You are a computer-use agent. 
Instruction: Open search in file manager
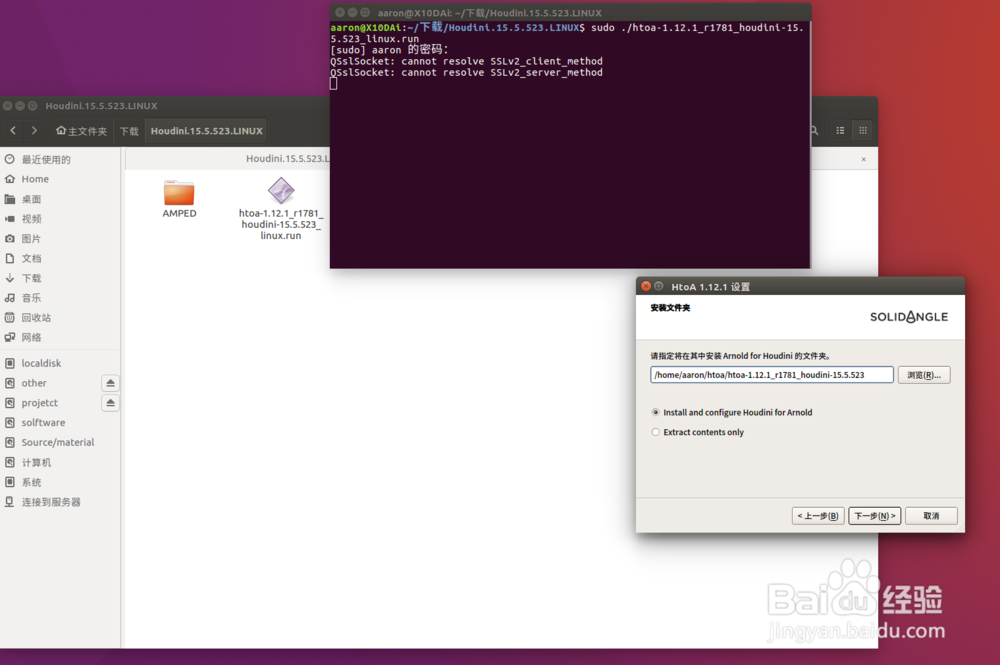coord(814,131)
